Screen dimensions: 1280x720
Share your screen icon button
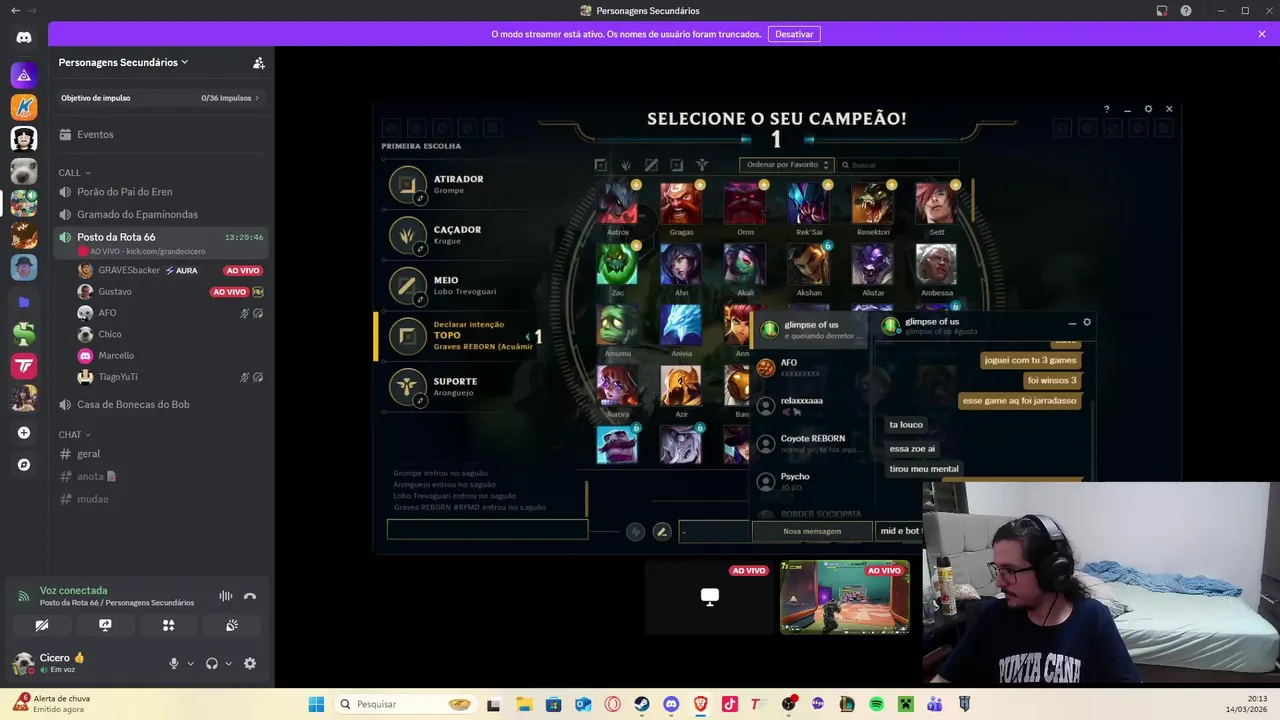105,625
